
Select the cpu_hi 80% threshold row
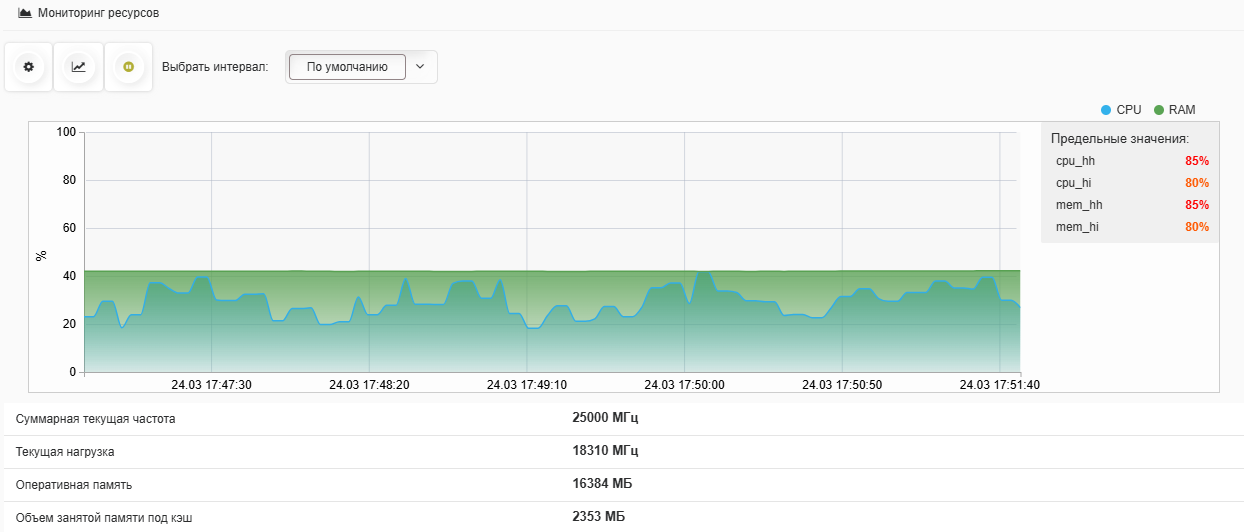tap(1132, 183)
